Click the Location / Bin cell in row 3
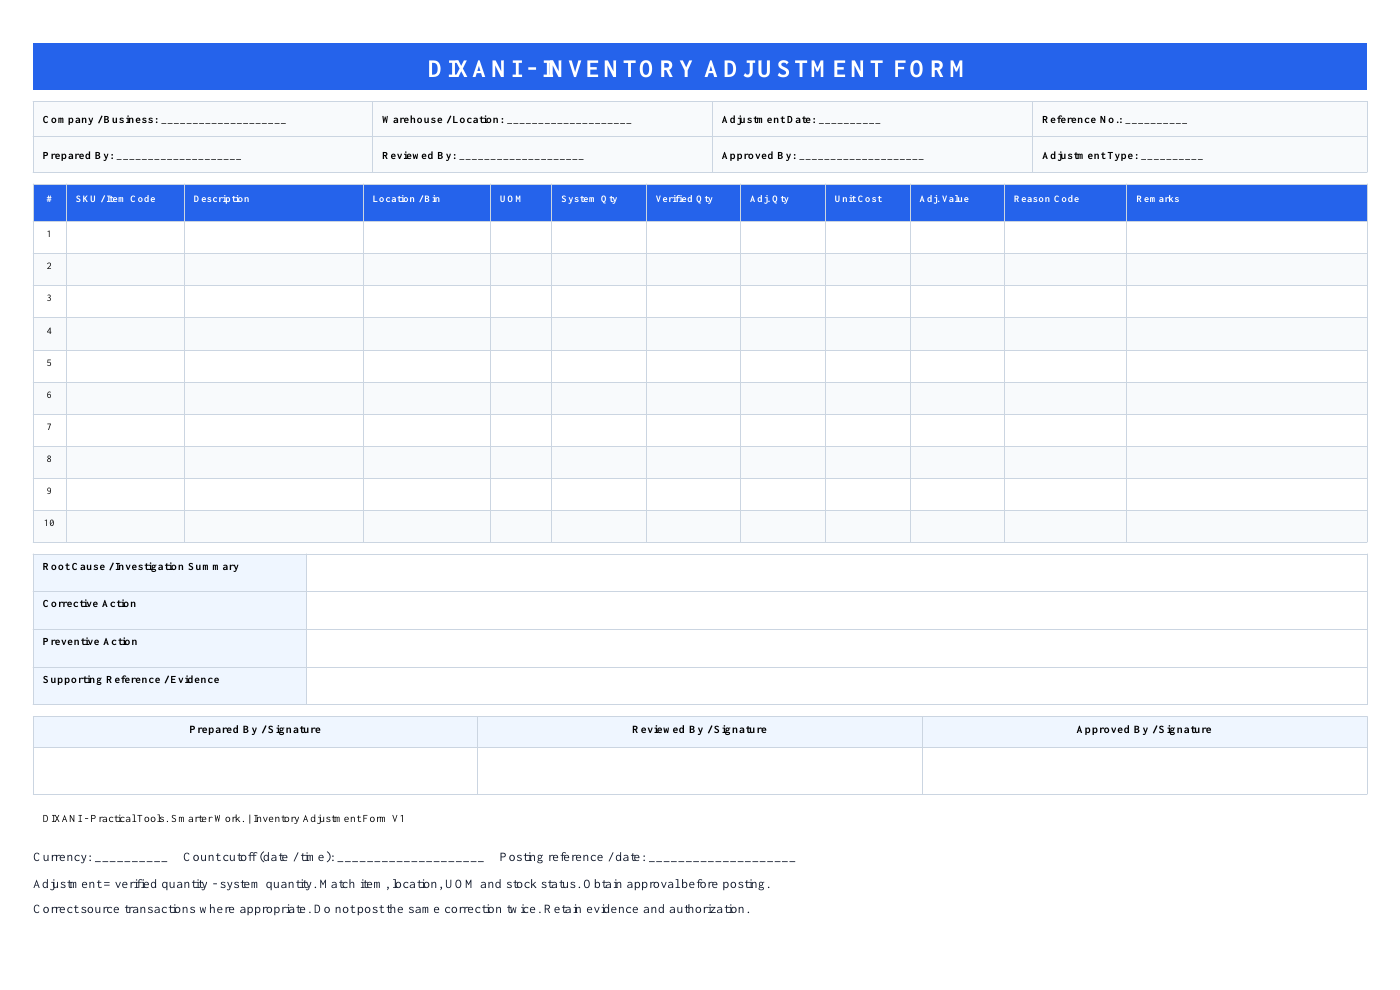This screenshot has height=990, width=1400. pos(427,302)
